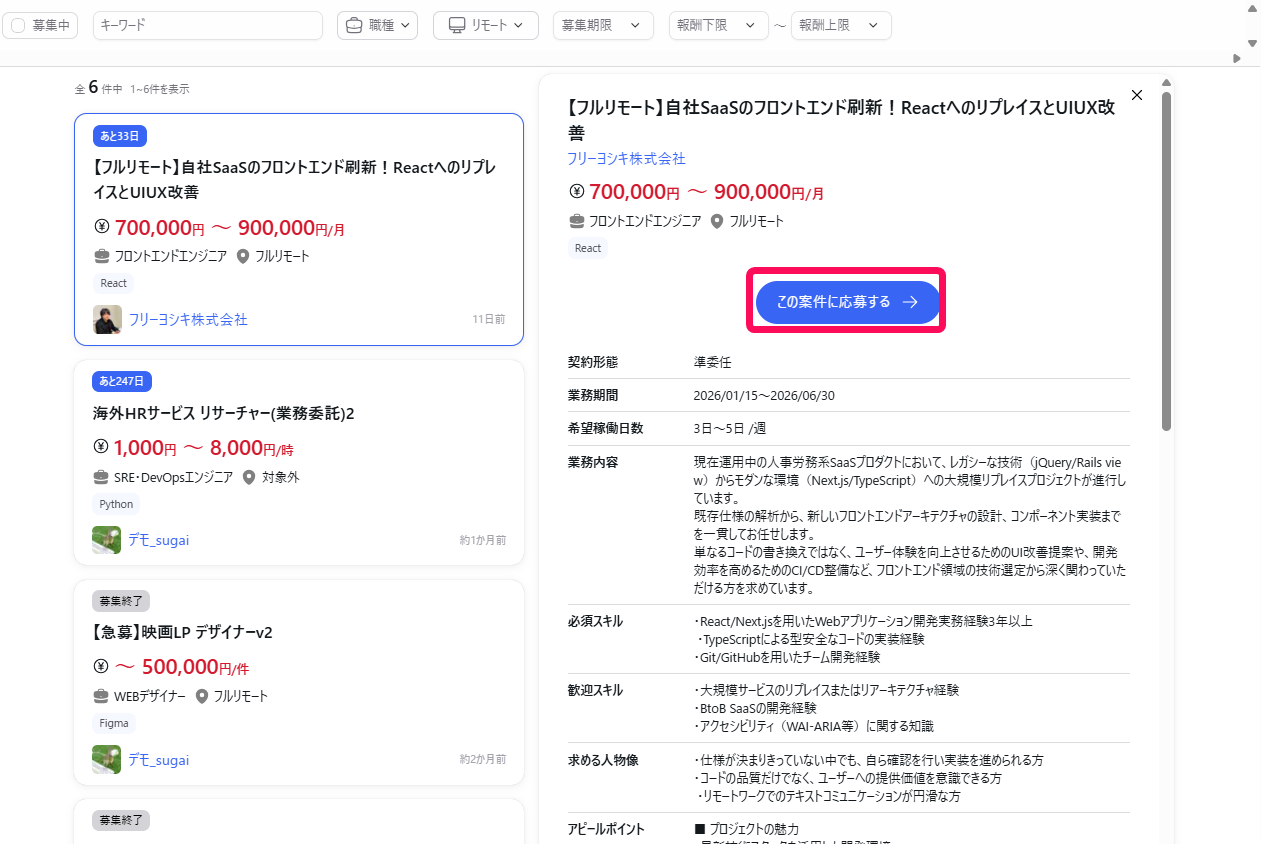Click the 求める人物像 row label
1261x844 pixels.
click(x=603, y=760)
